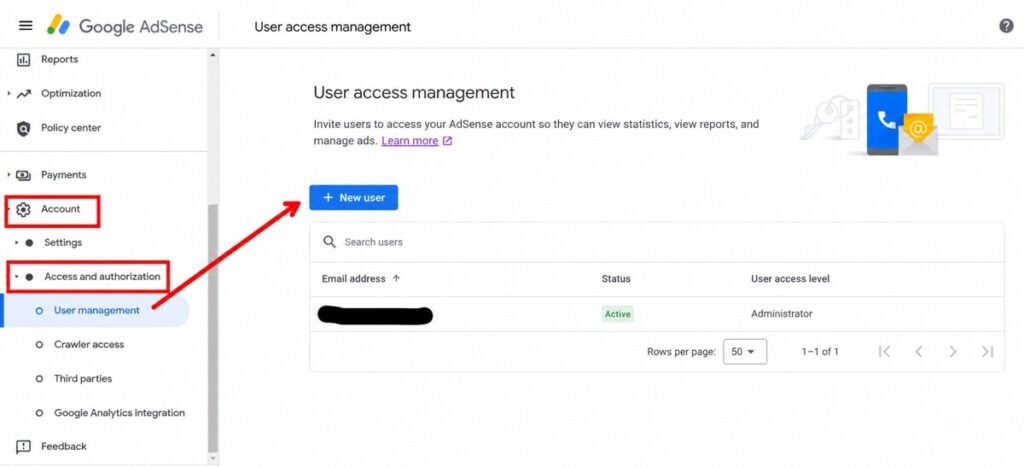This screenshot has height=467, width=1024.
Task: Open the help question mark icon
Action: coord(1006,26)
